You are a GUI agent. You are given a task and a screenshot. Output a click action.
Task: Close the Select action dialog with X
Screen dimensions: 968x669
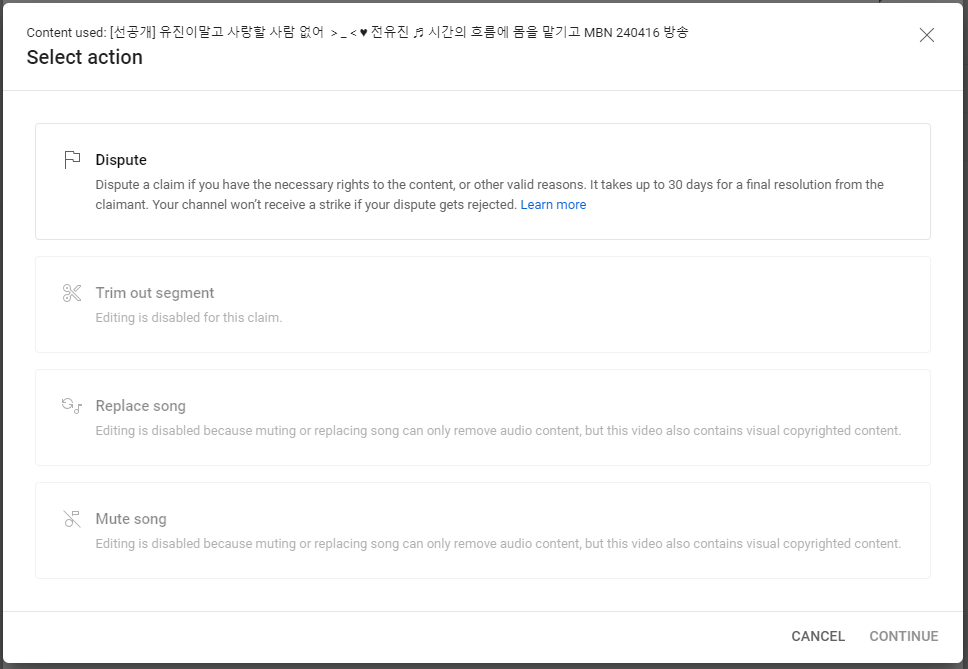[x=926, y=35]
